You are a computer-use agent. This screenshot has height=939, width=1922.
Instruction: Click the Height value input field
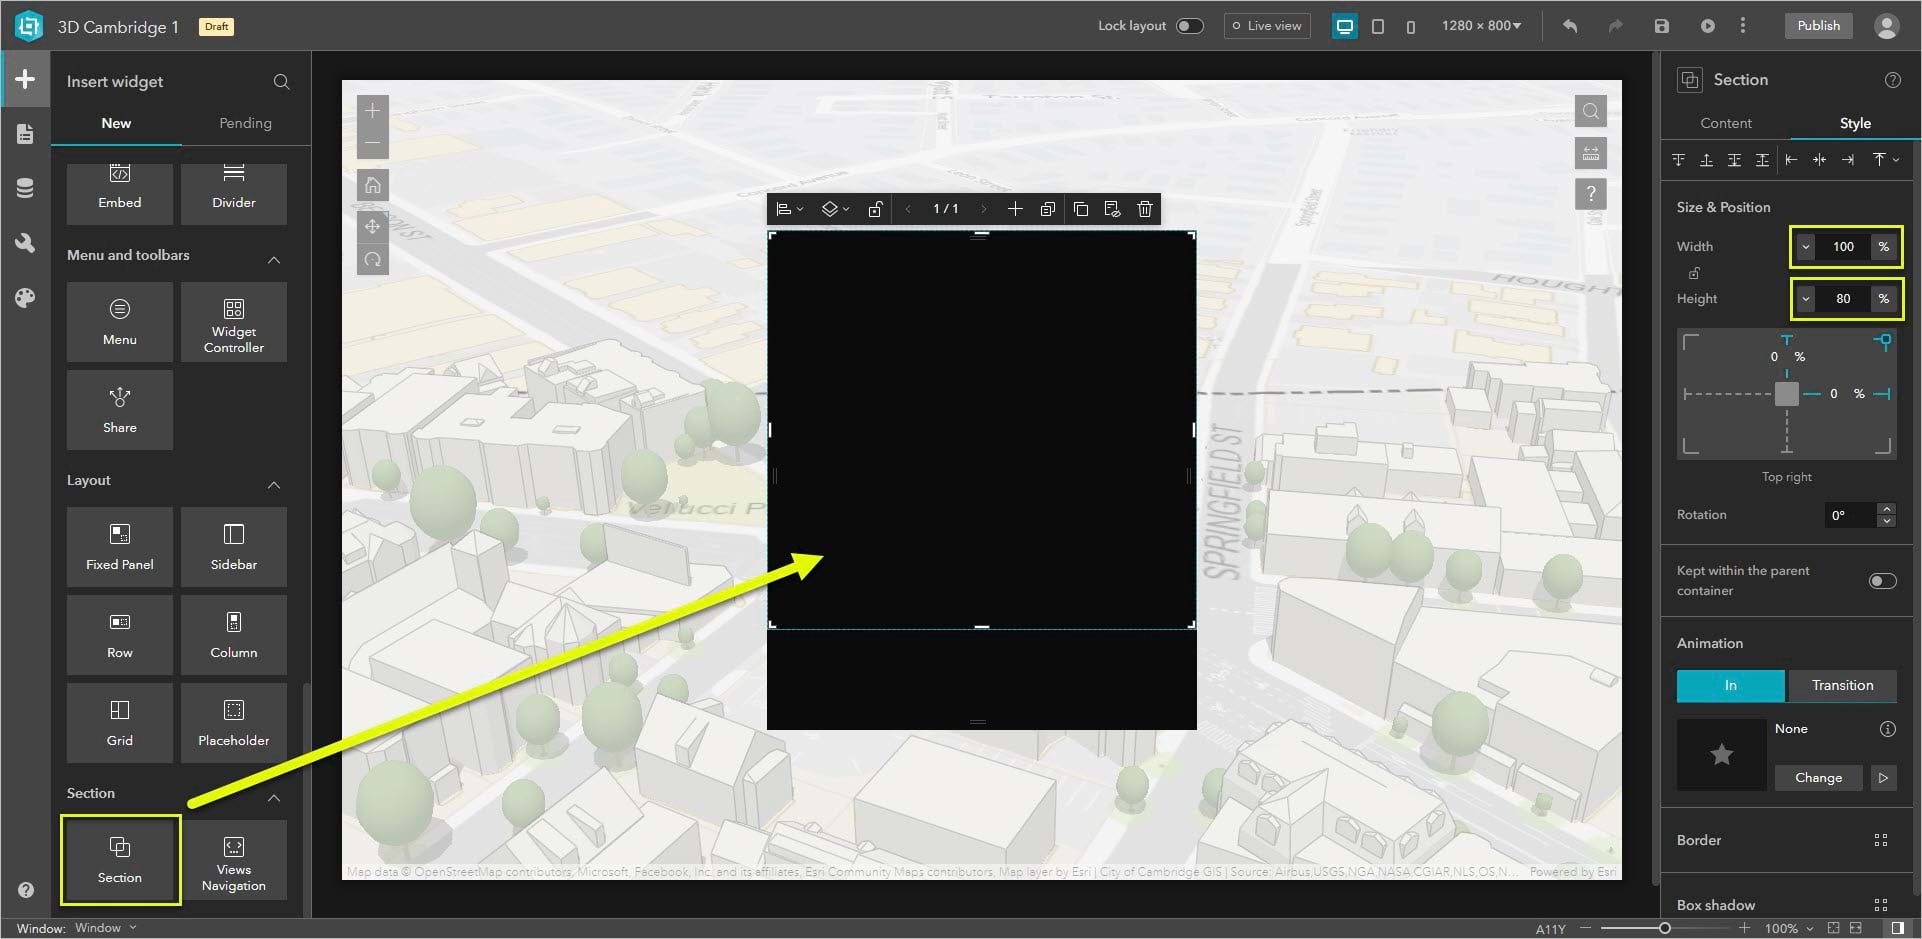pos(1845,298)
